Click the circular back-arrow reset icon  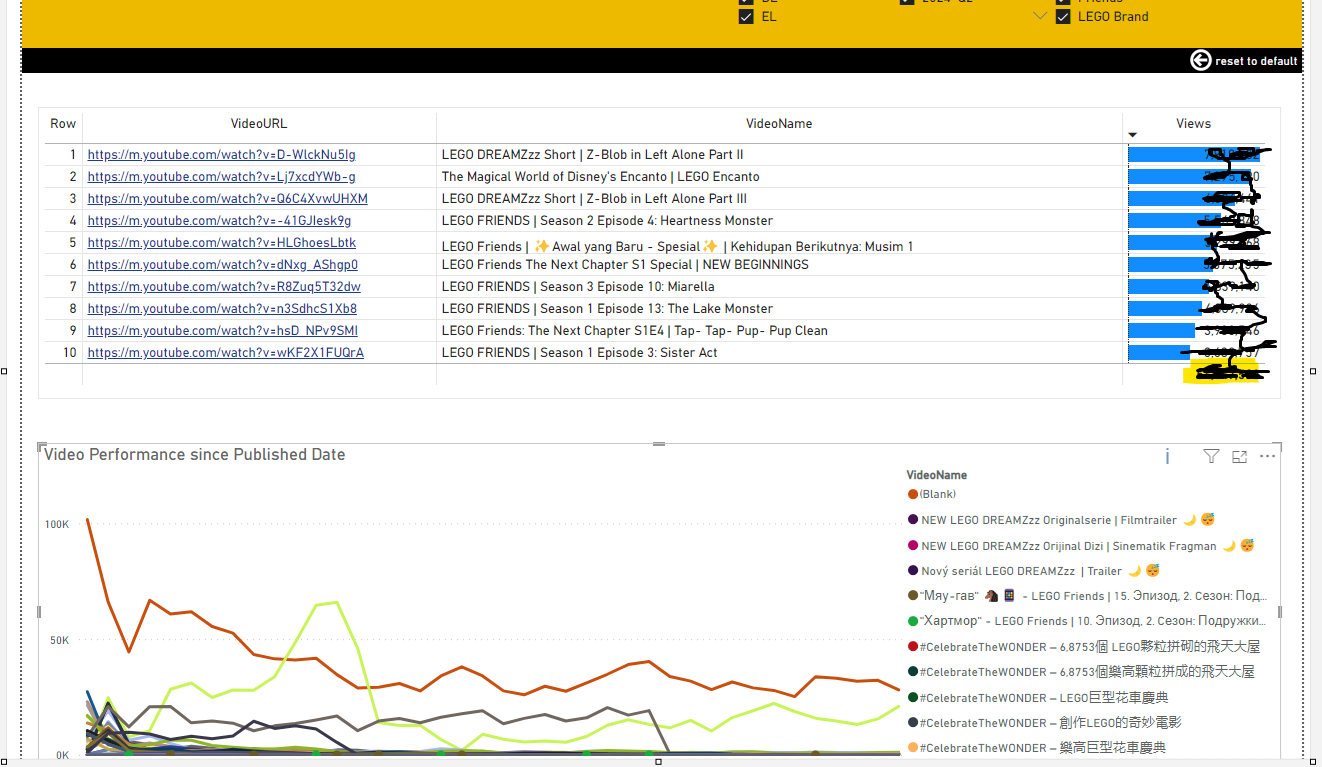pos(1200,60)
